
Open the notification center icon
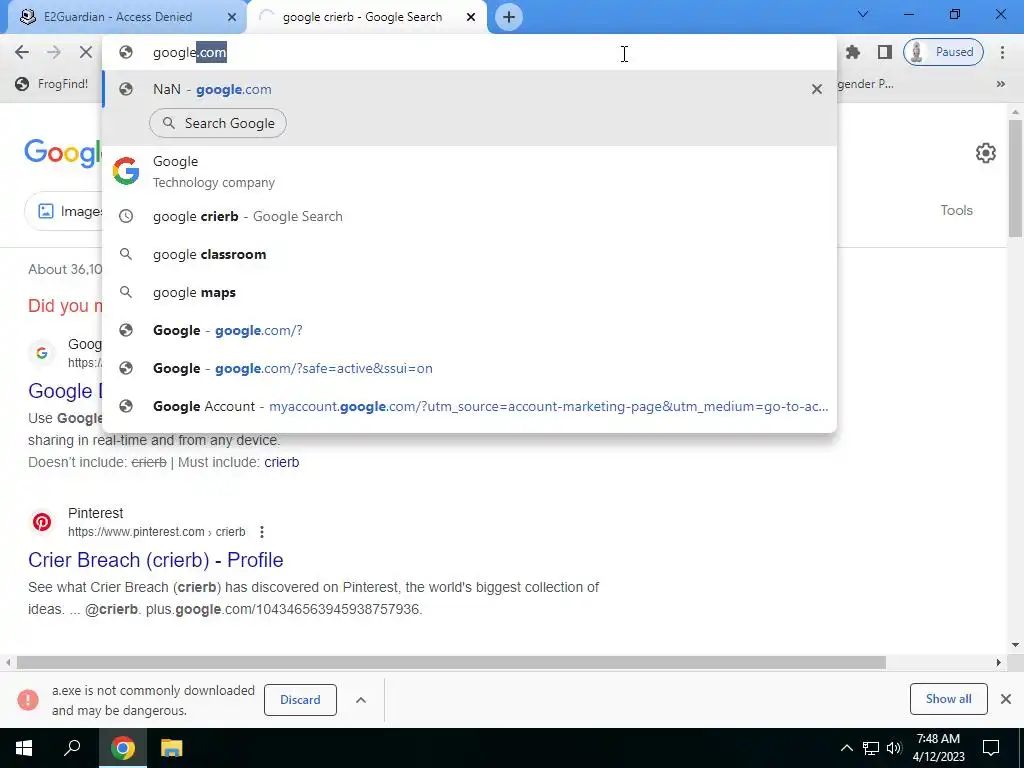[991, 748]
